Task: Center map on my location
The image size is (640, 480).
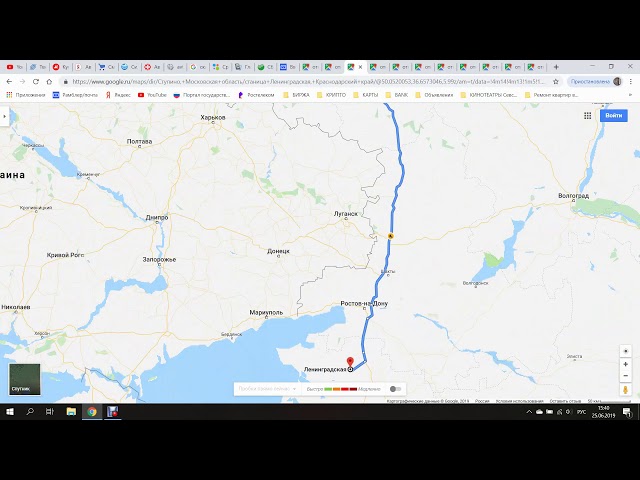Action: click(625, 351)
